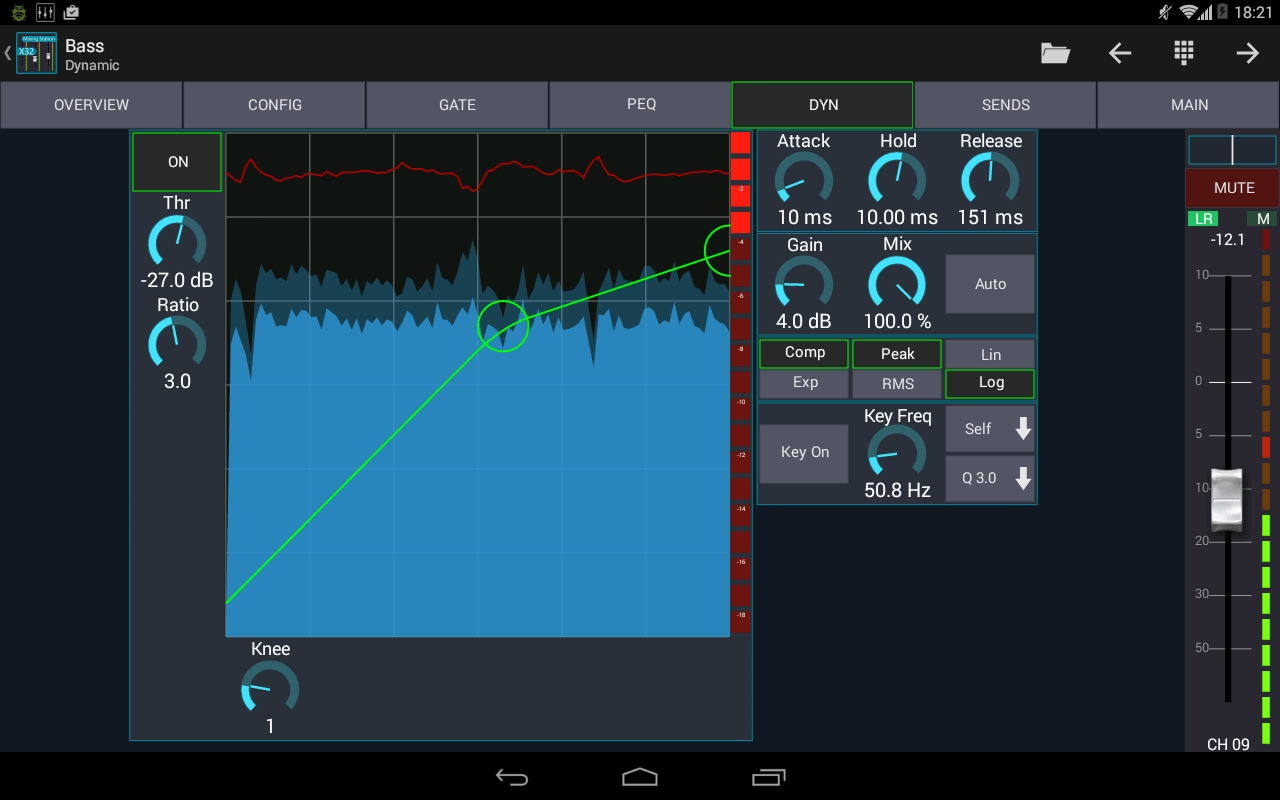This screenshot has height=800, width=1280.
Task: Switch the scale to Lin
Action: (x=989, y=353)
